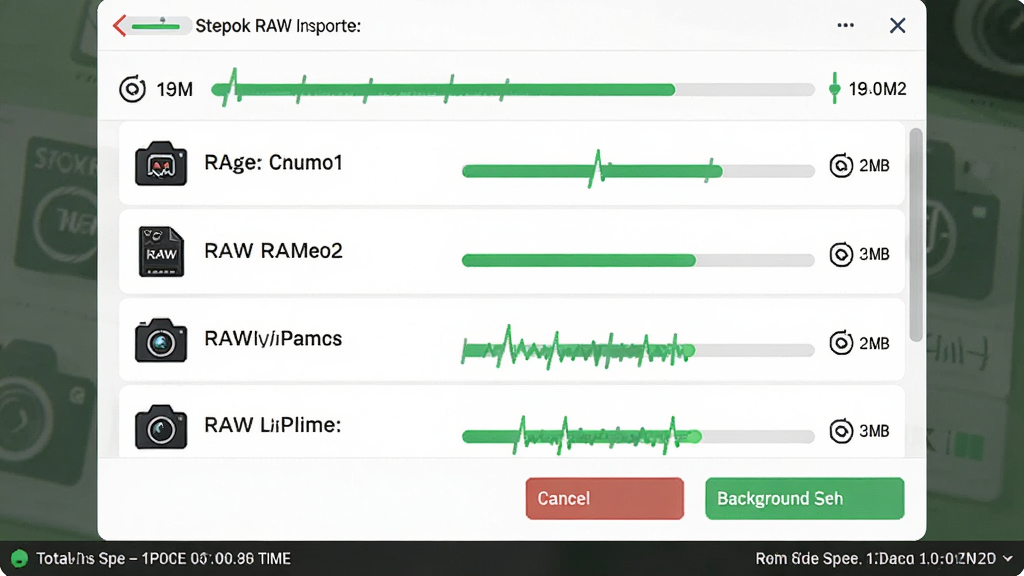
Task: Click the camera icon for RAWIy/iPamcs
Action: (x=161, y=340)
